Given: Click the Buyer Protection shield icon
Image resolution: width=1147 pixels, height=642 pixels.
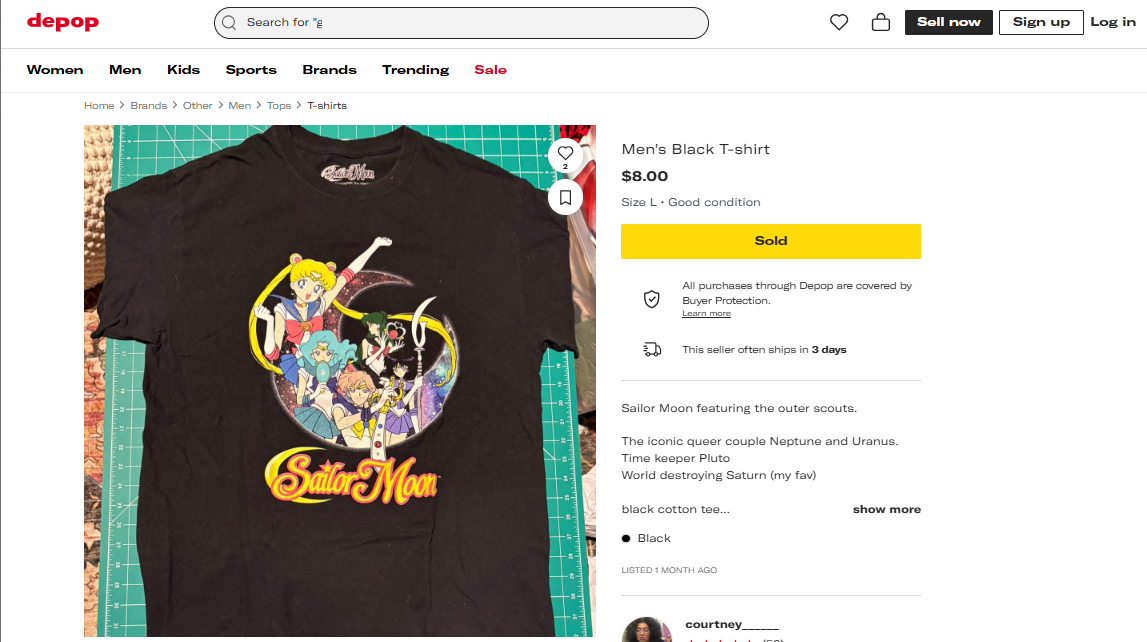Looking at the screenshot, I should [651, 299].
